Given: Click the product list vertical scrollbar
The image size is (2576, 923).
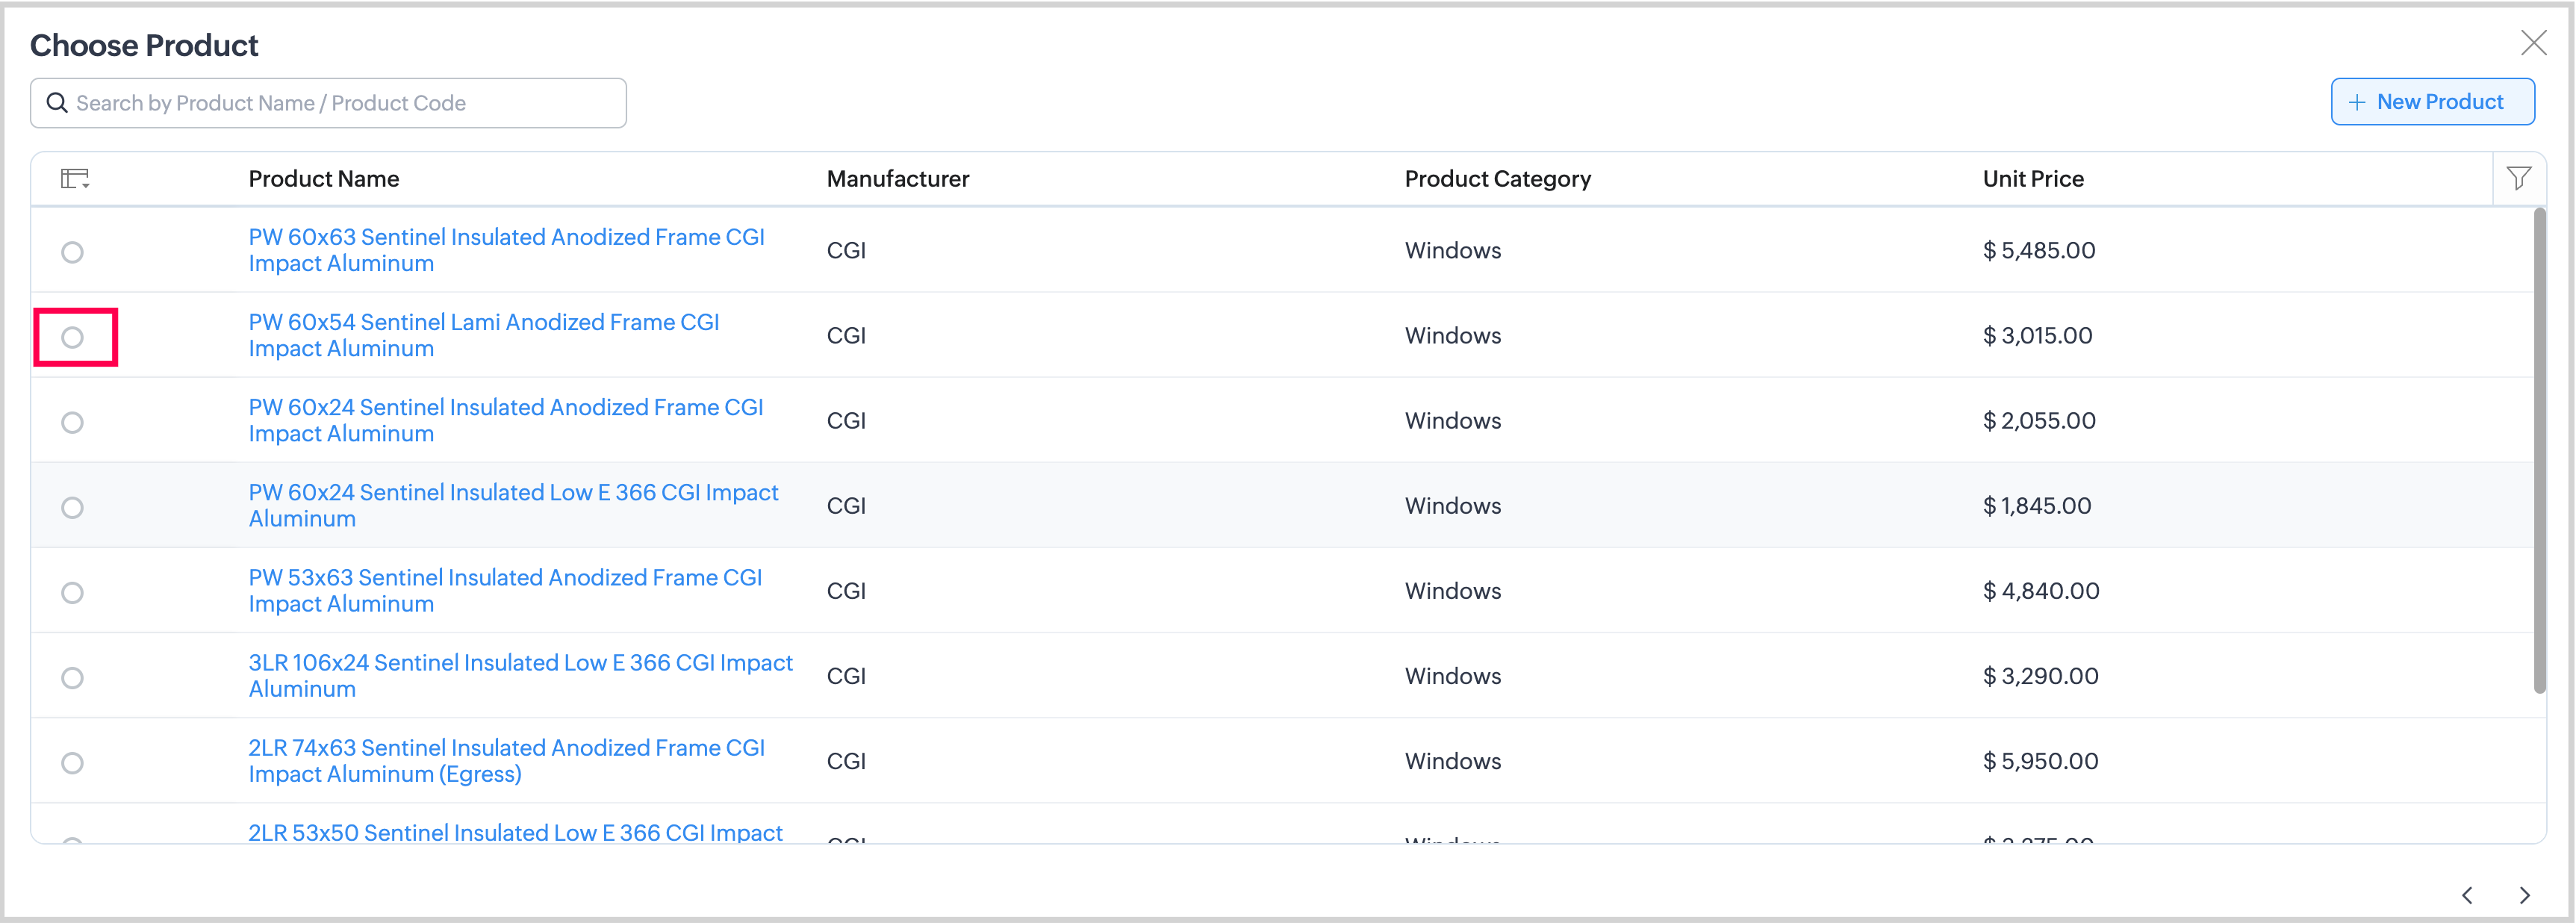Looking at the screenshot, I should 2538,450.
